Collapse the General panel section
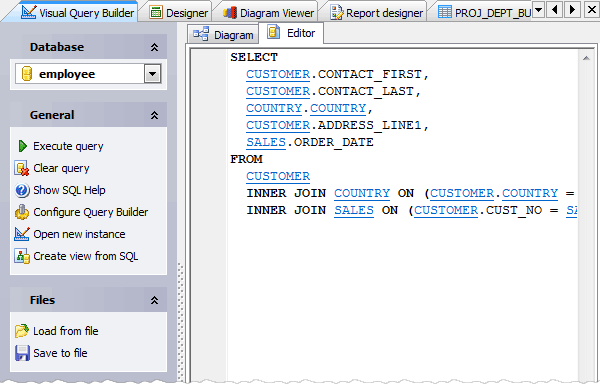Image resolution: width=600 pixels, height=388 pixels. (x=154, y=115)
